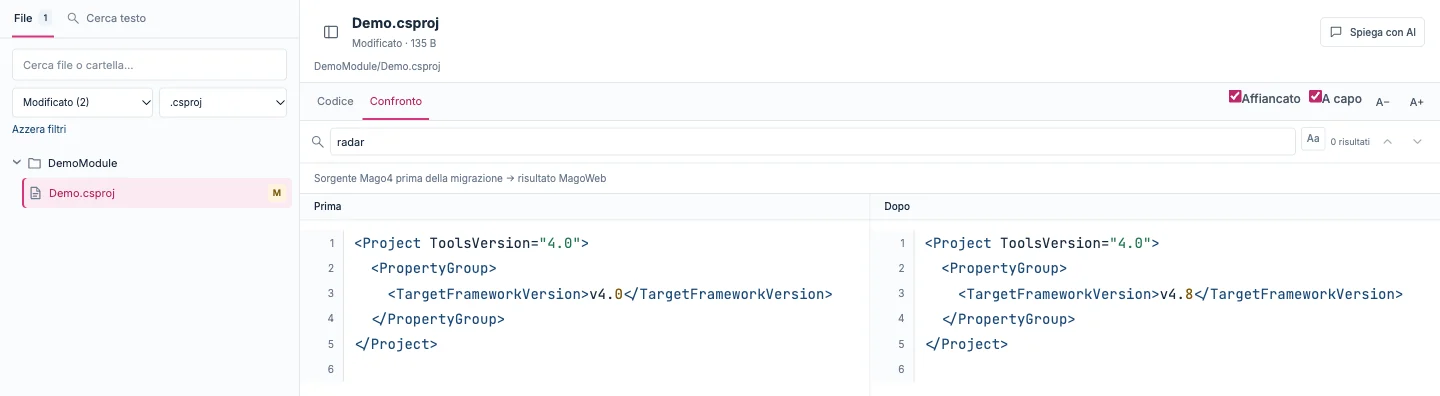The image size is (1440, 396).
Task: Toggle the Aa case-sensitive search option
Action: pyautogui.click(x=1313, y=140)
